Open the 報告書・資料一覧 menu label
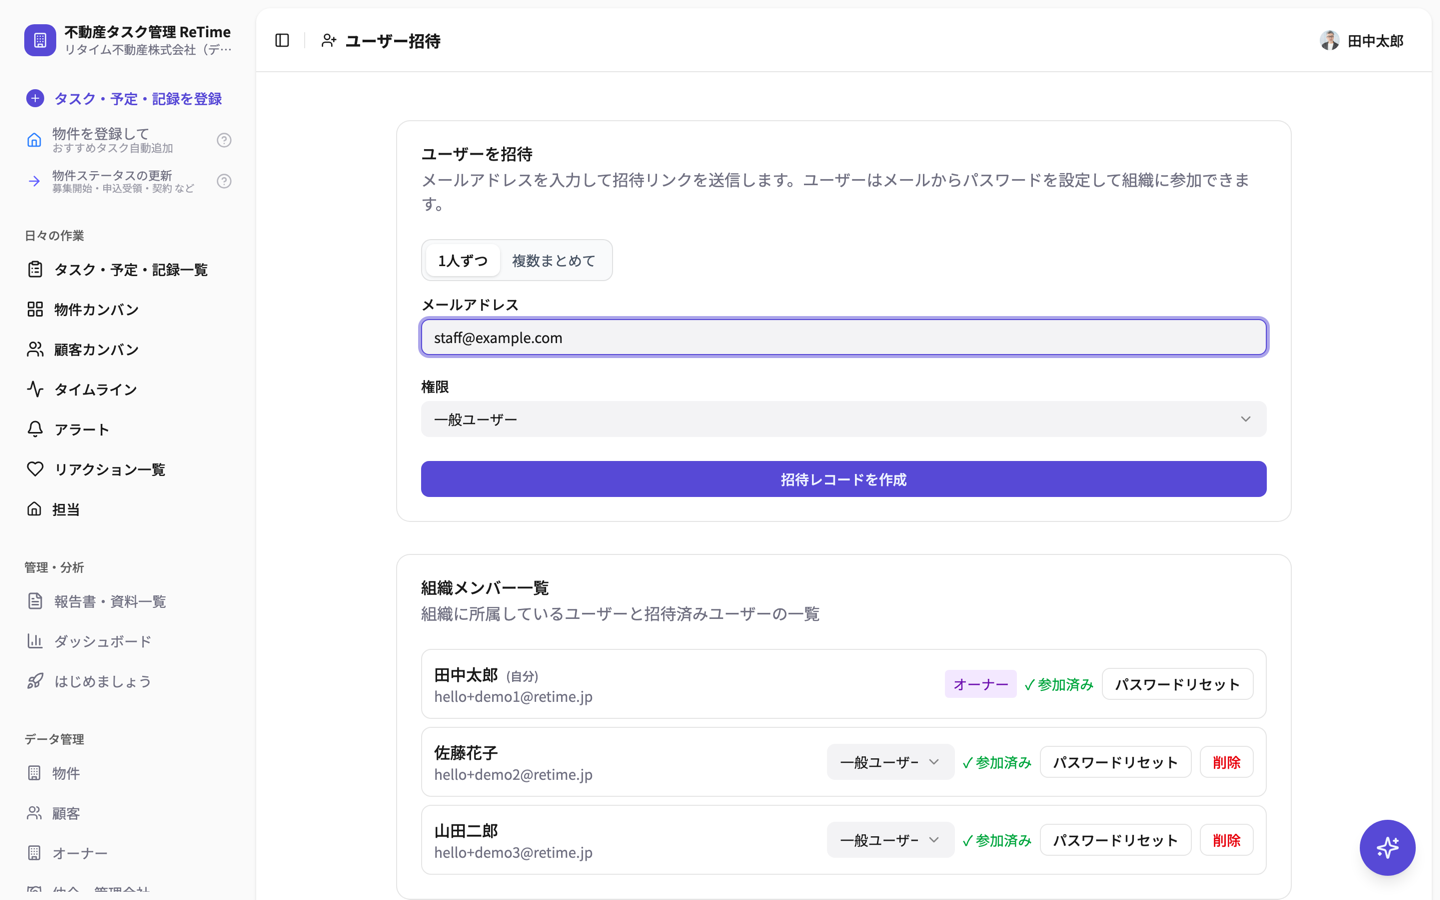 click(x=110, y=601)
